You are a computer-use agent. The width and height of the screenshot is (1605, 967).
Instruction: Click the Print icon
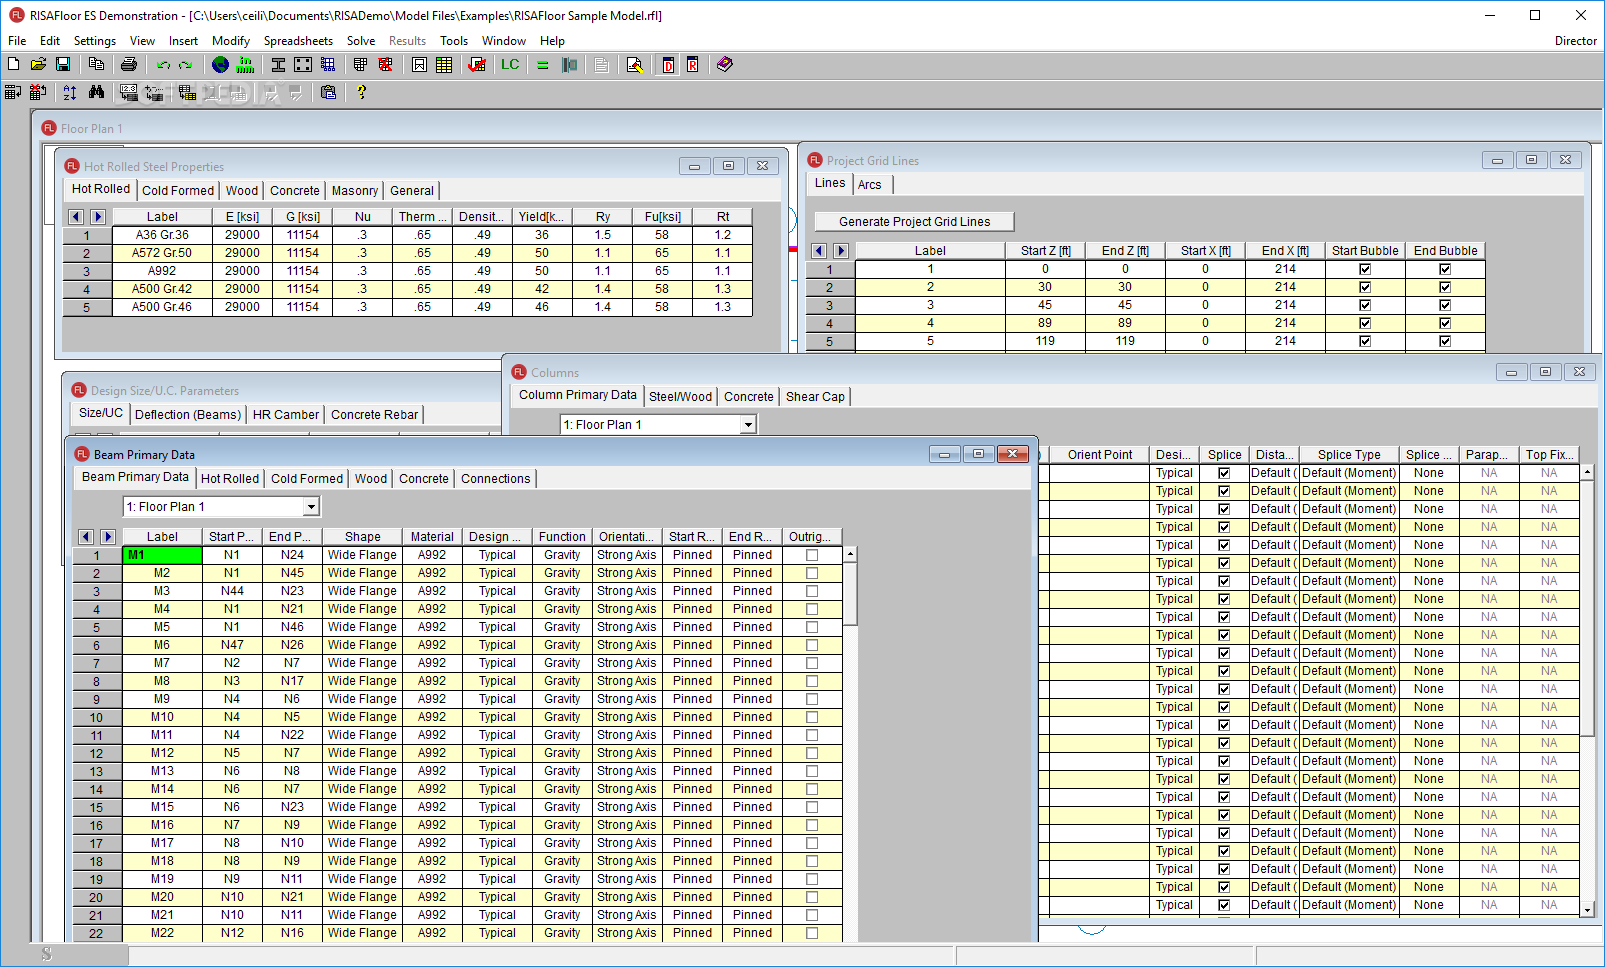tap(129, 64)
